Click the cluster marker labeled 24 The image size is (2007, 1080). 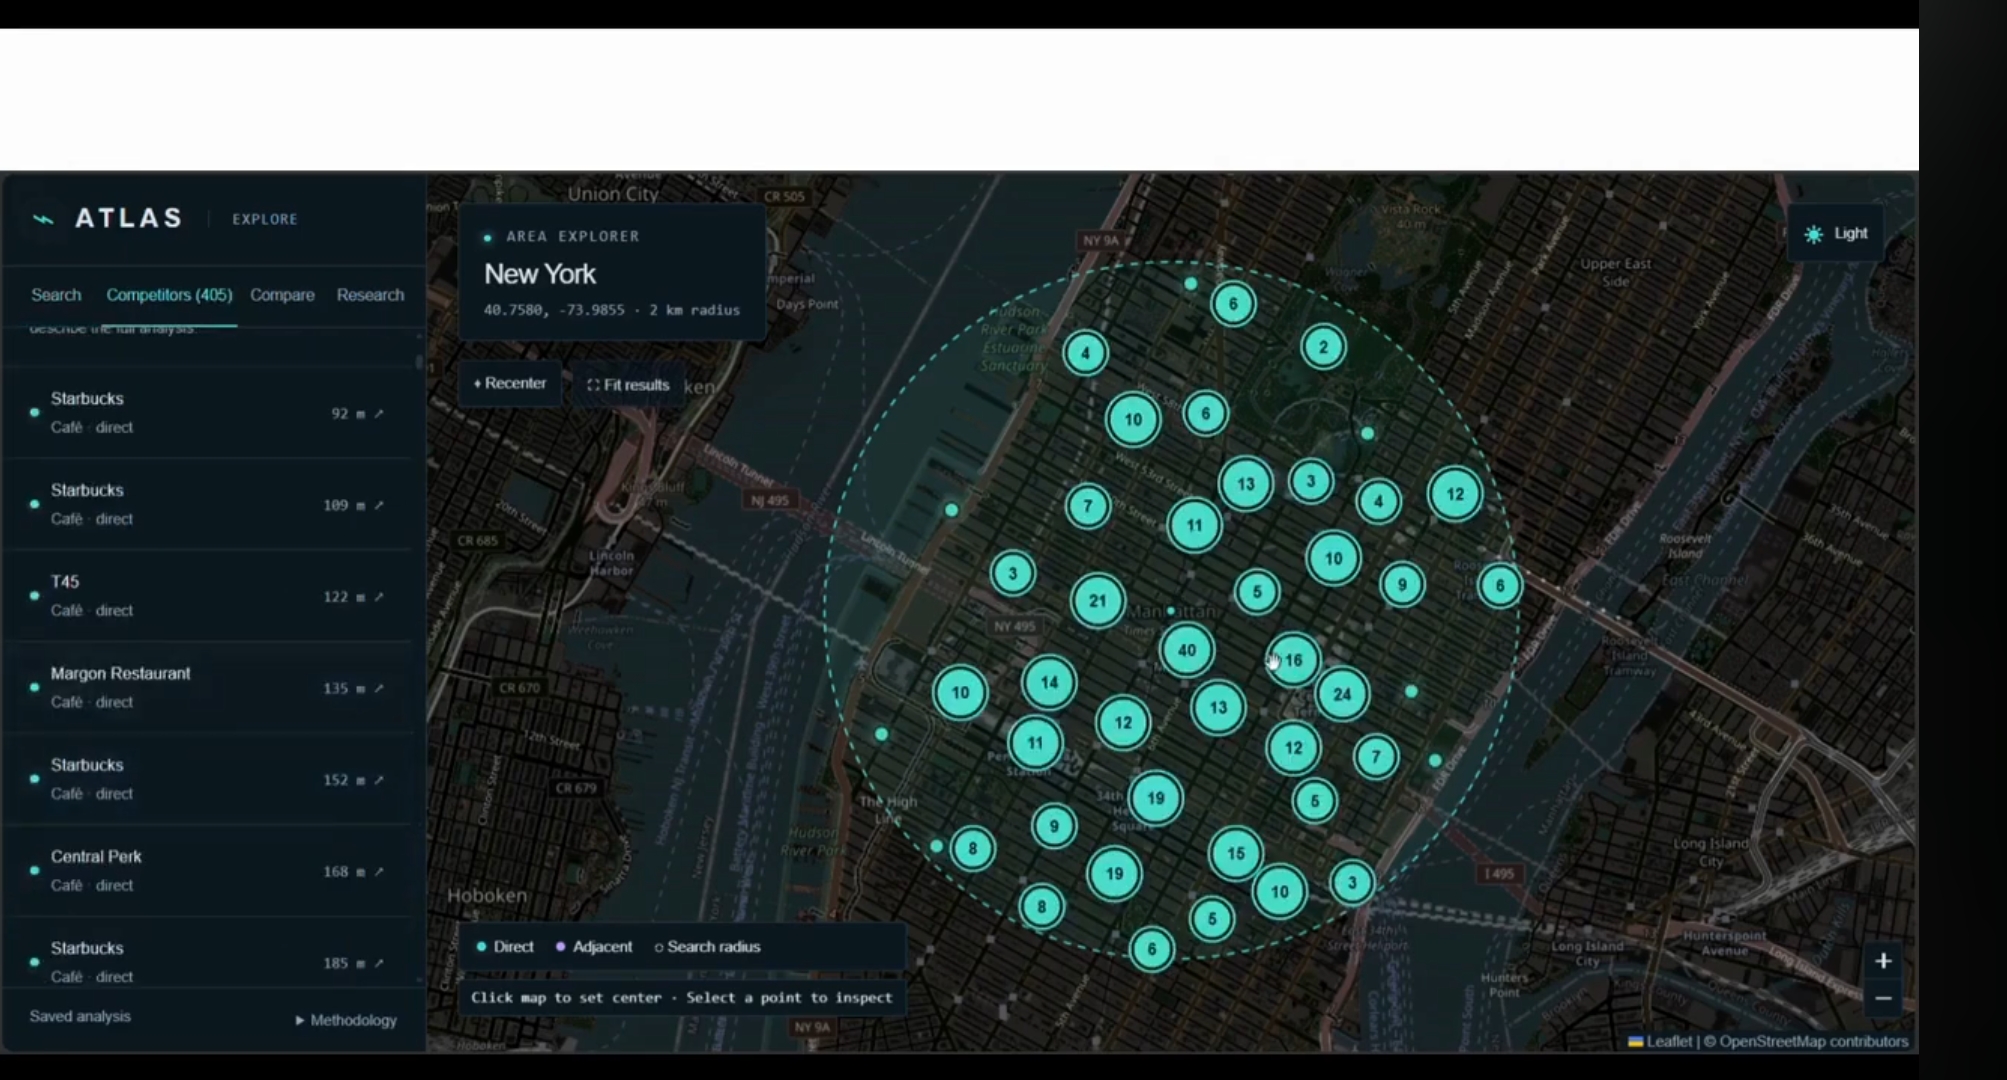point(1342,694)
